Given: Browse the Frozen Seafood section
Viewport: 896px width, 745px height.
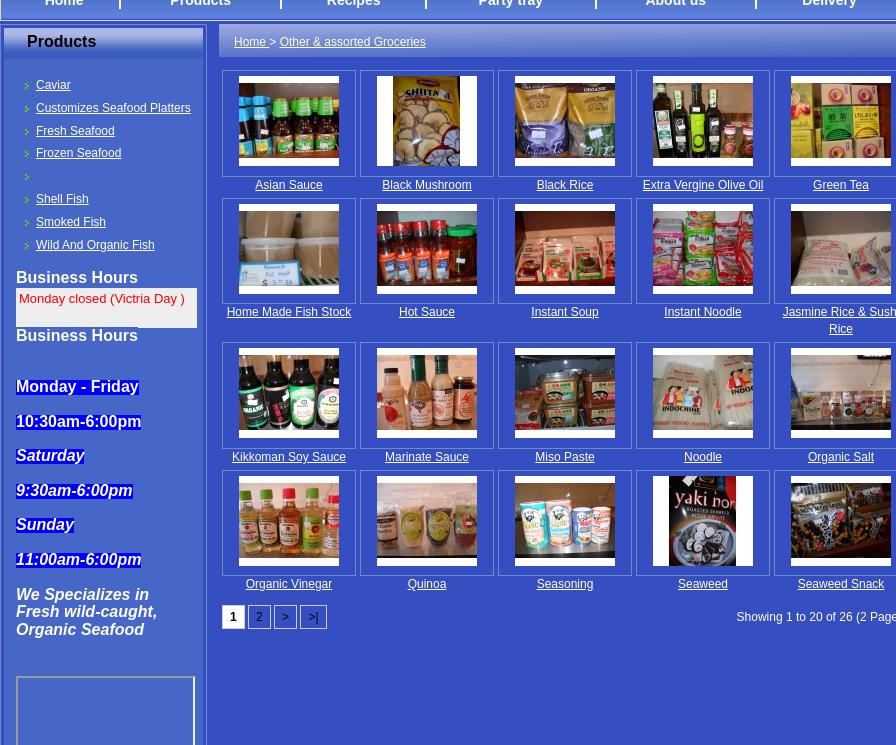Looking at the screenshot, I should tap(78, 153).
